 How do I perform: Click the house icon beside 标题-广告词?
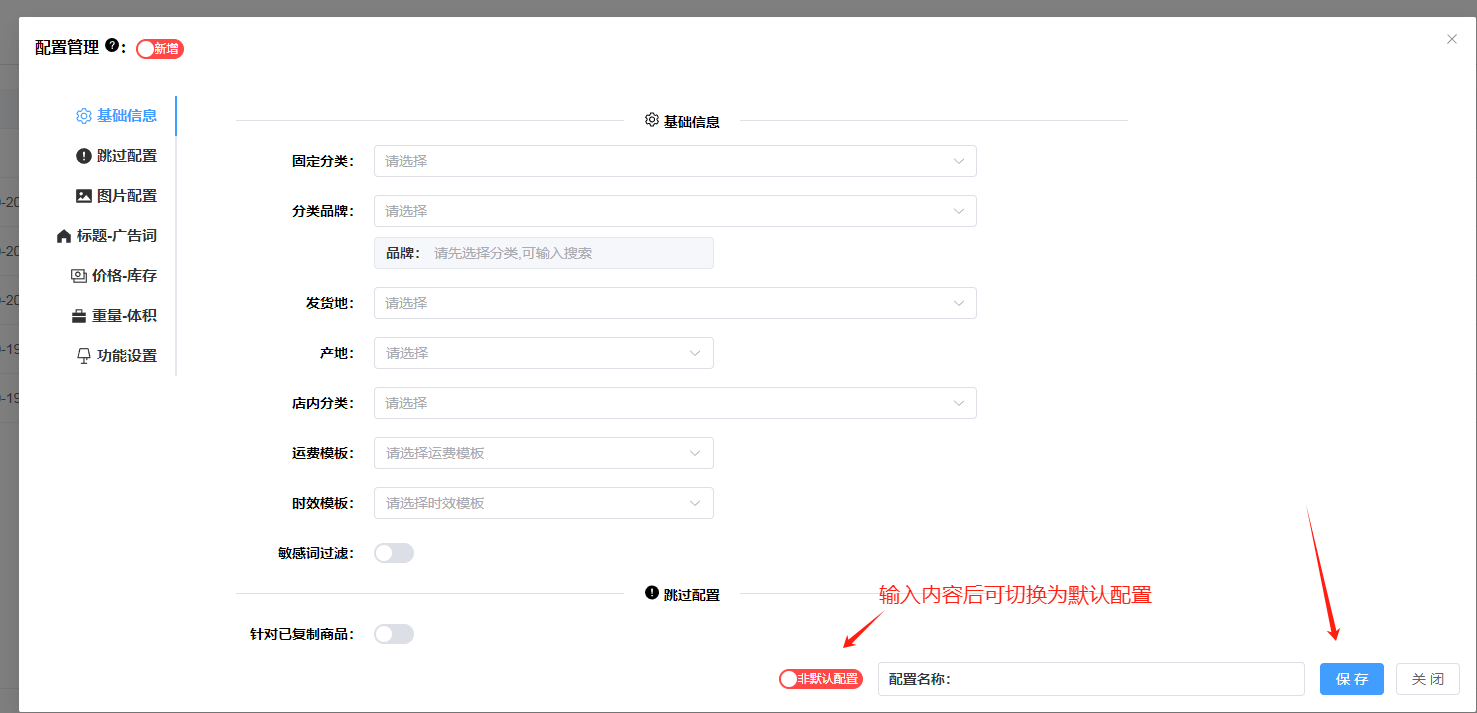click(x=64, y=236)
